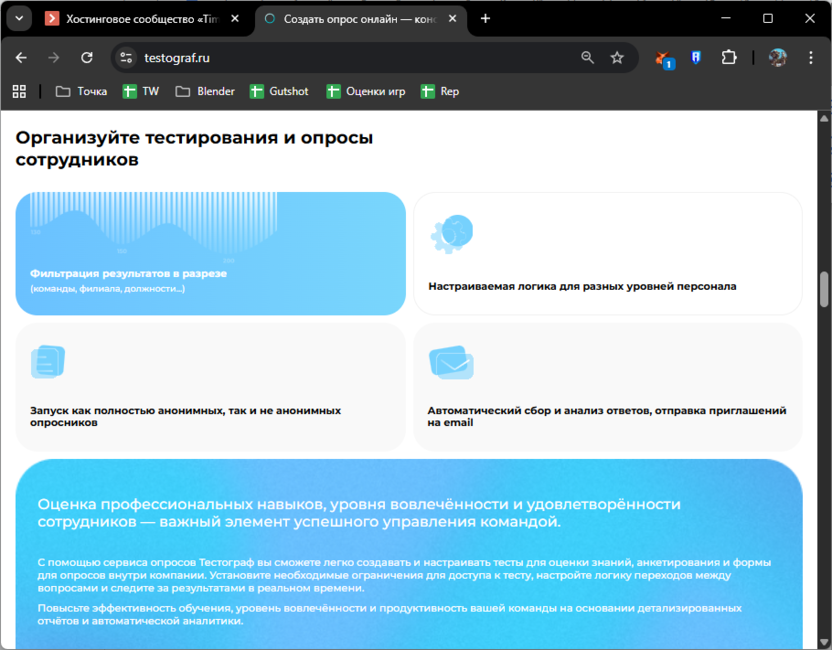This screenshot has height=650, width=832.
Task: Open the Gutshot bookmark
Action: [279, 91]
